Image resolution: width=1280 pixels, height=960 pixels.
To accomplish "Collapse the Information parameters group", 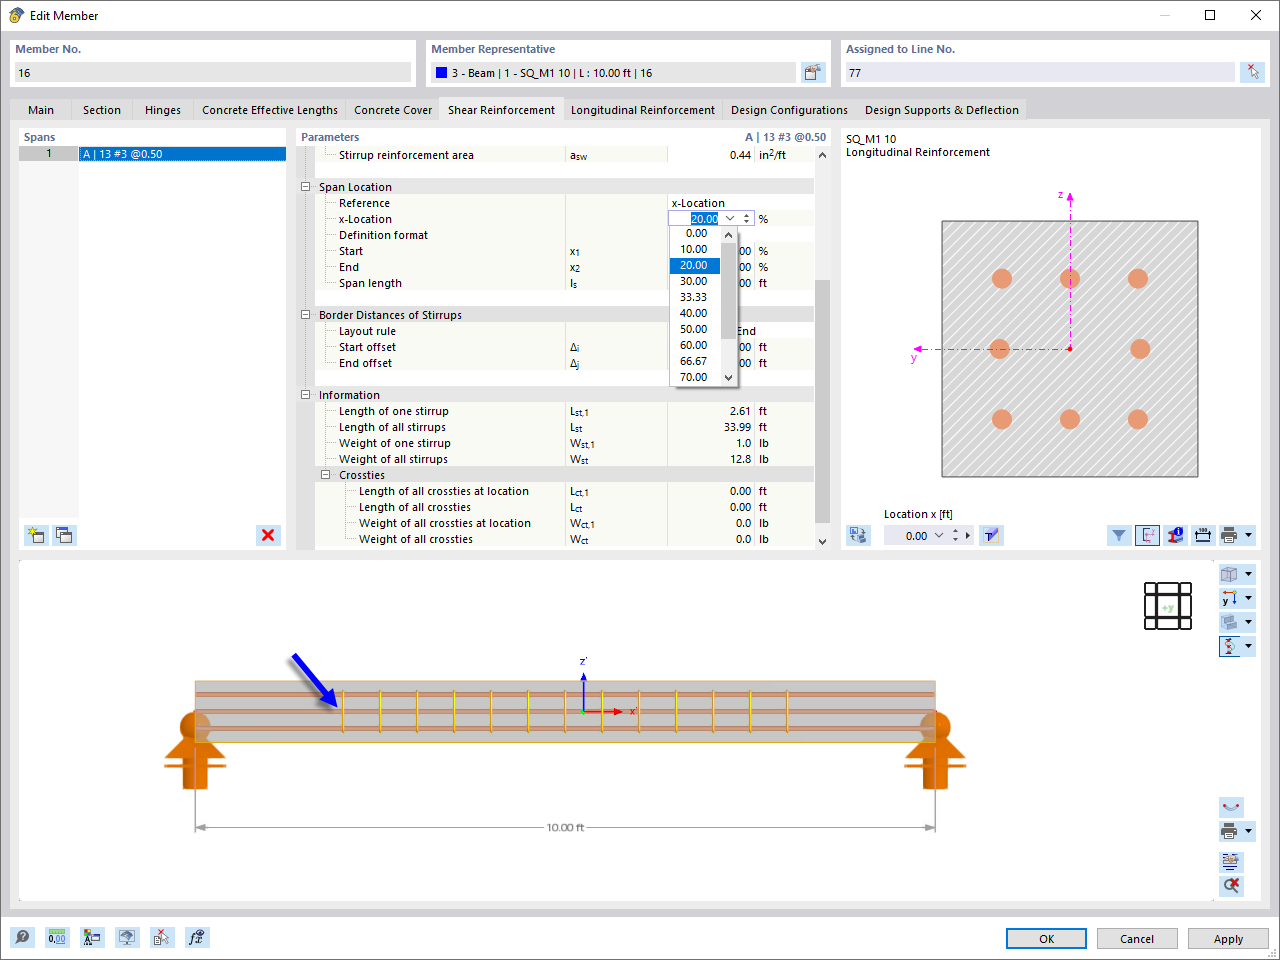I will tap(304, 395).
